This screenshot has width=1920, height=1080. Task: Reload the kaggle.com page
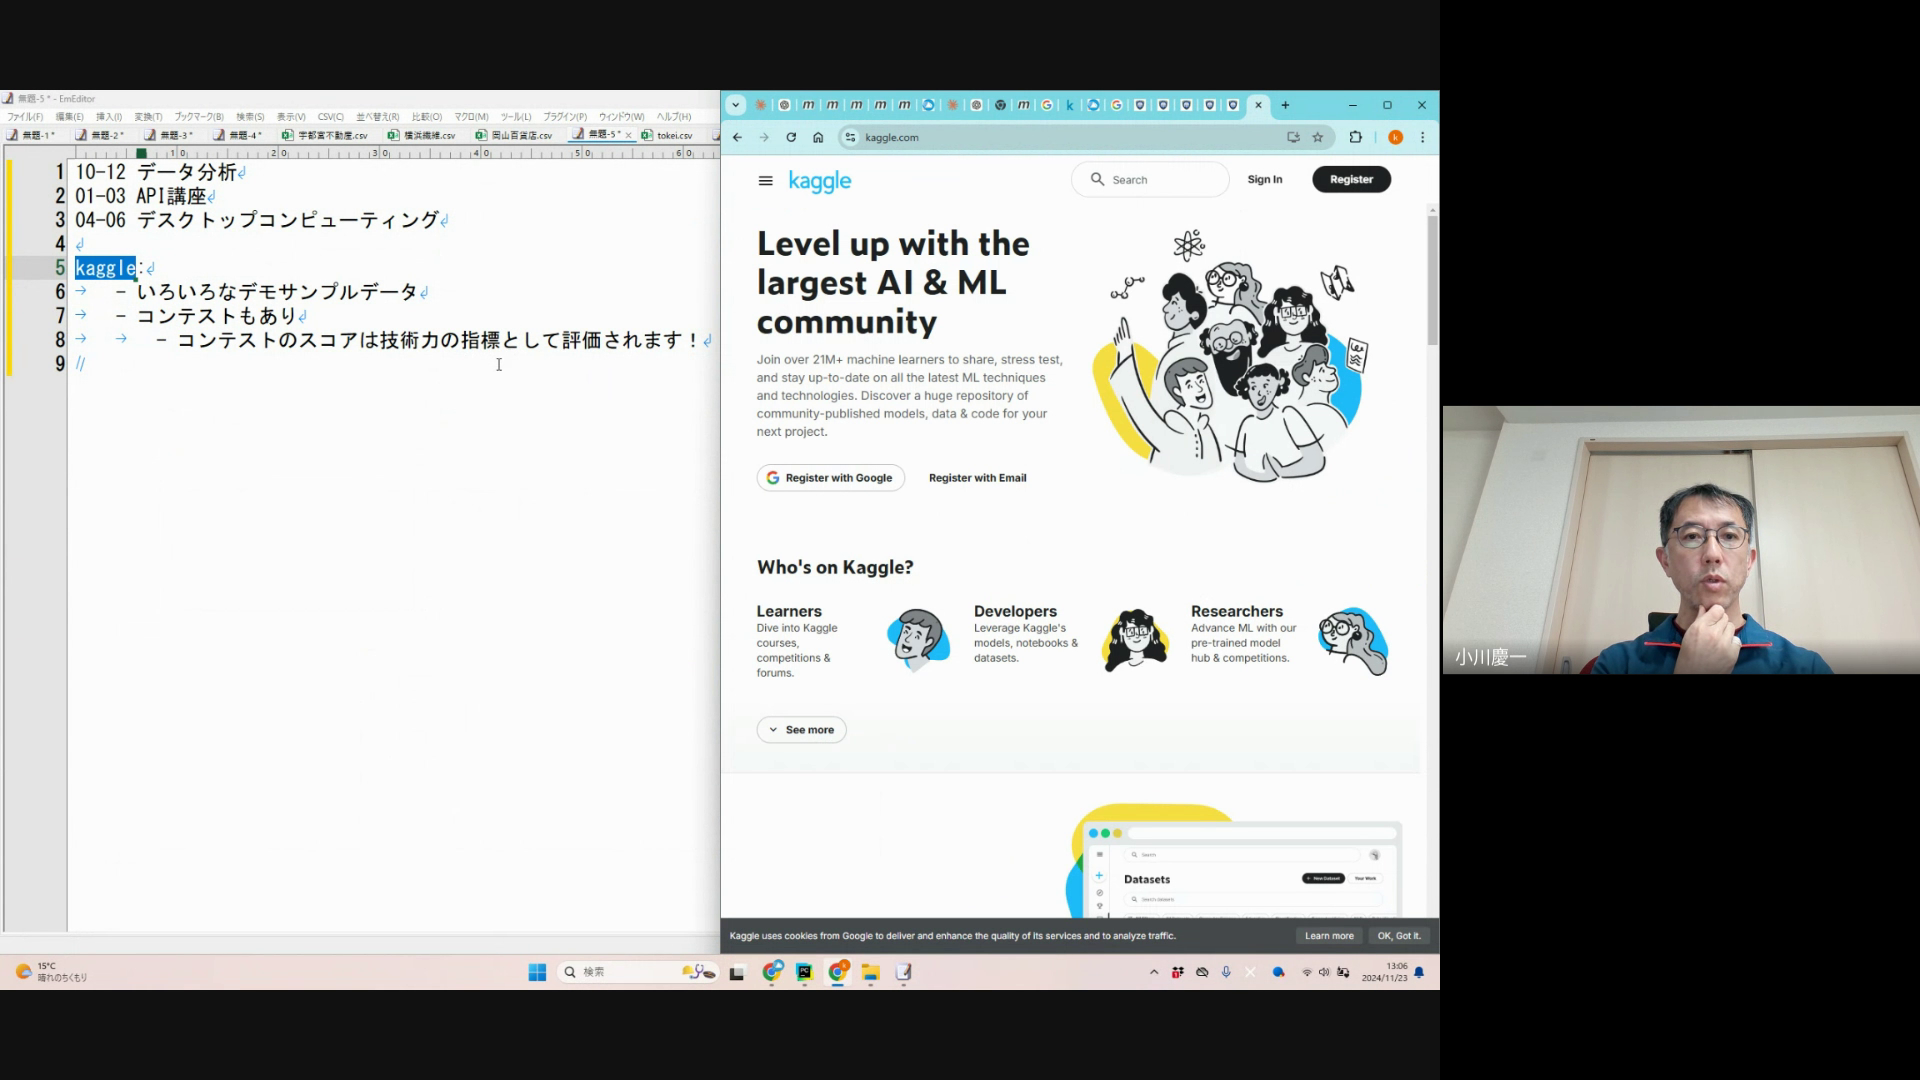(x=791, y=137)
